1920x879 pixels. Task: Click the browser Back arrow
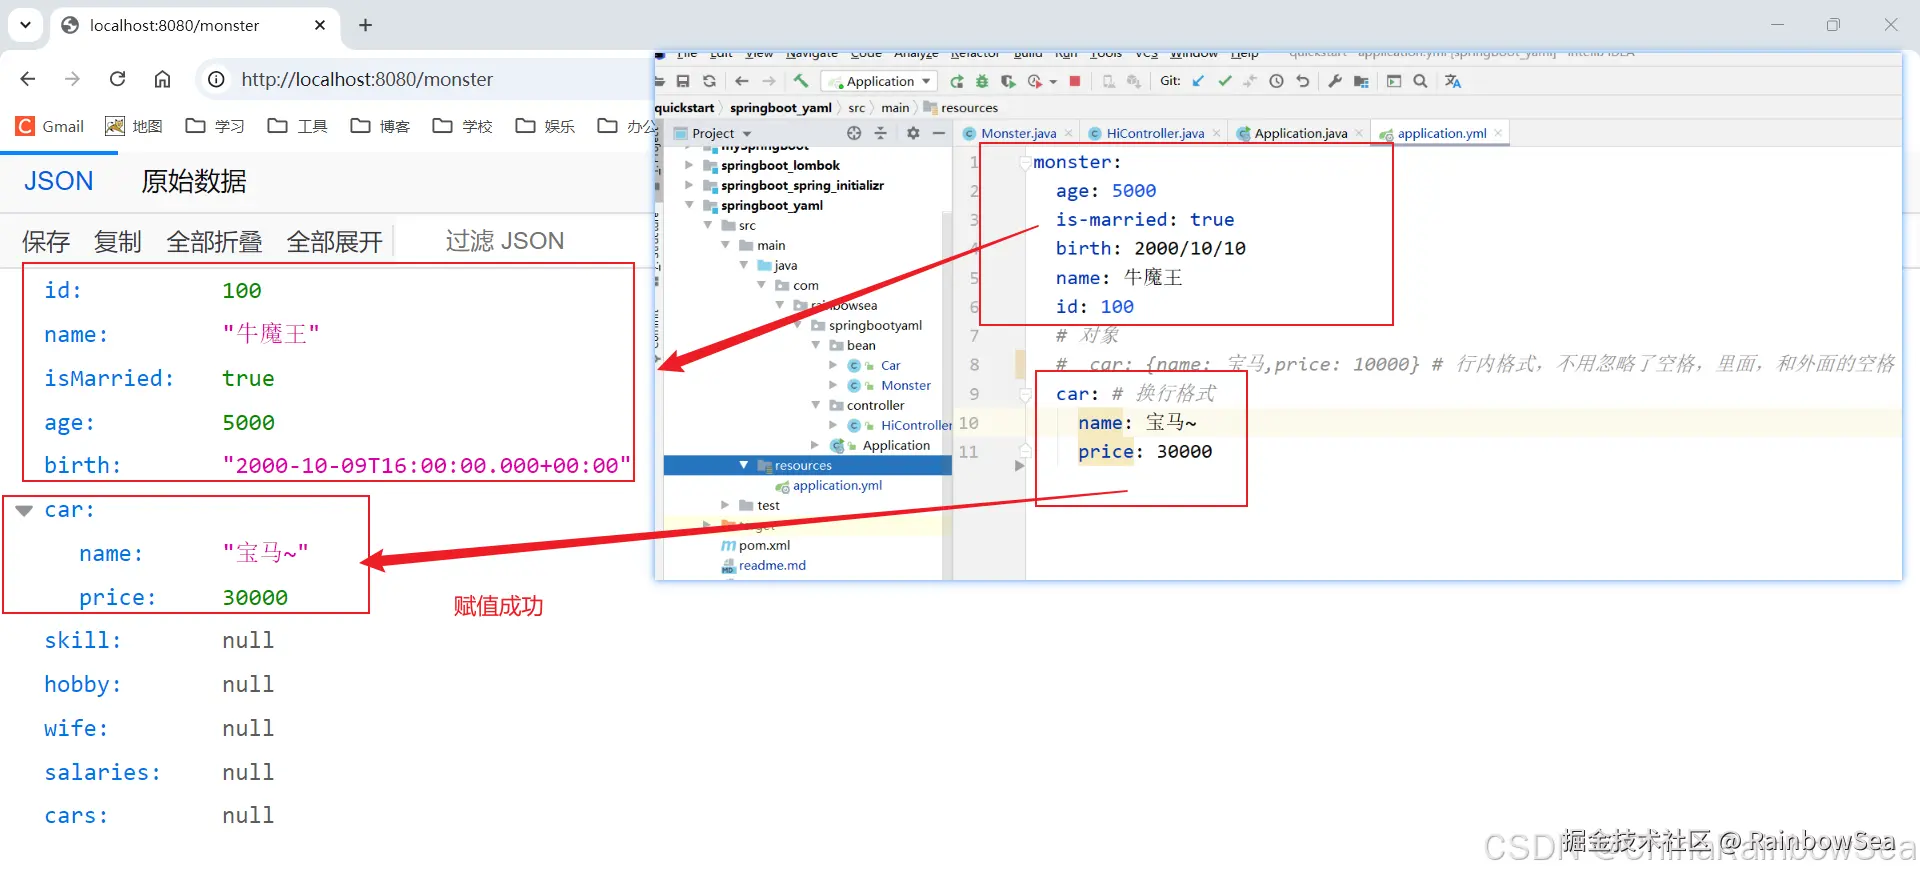click(28, 79)
